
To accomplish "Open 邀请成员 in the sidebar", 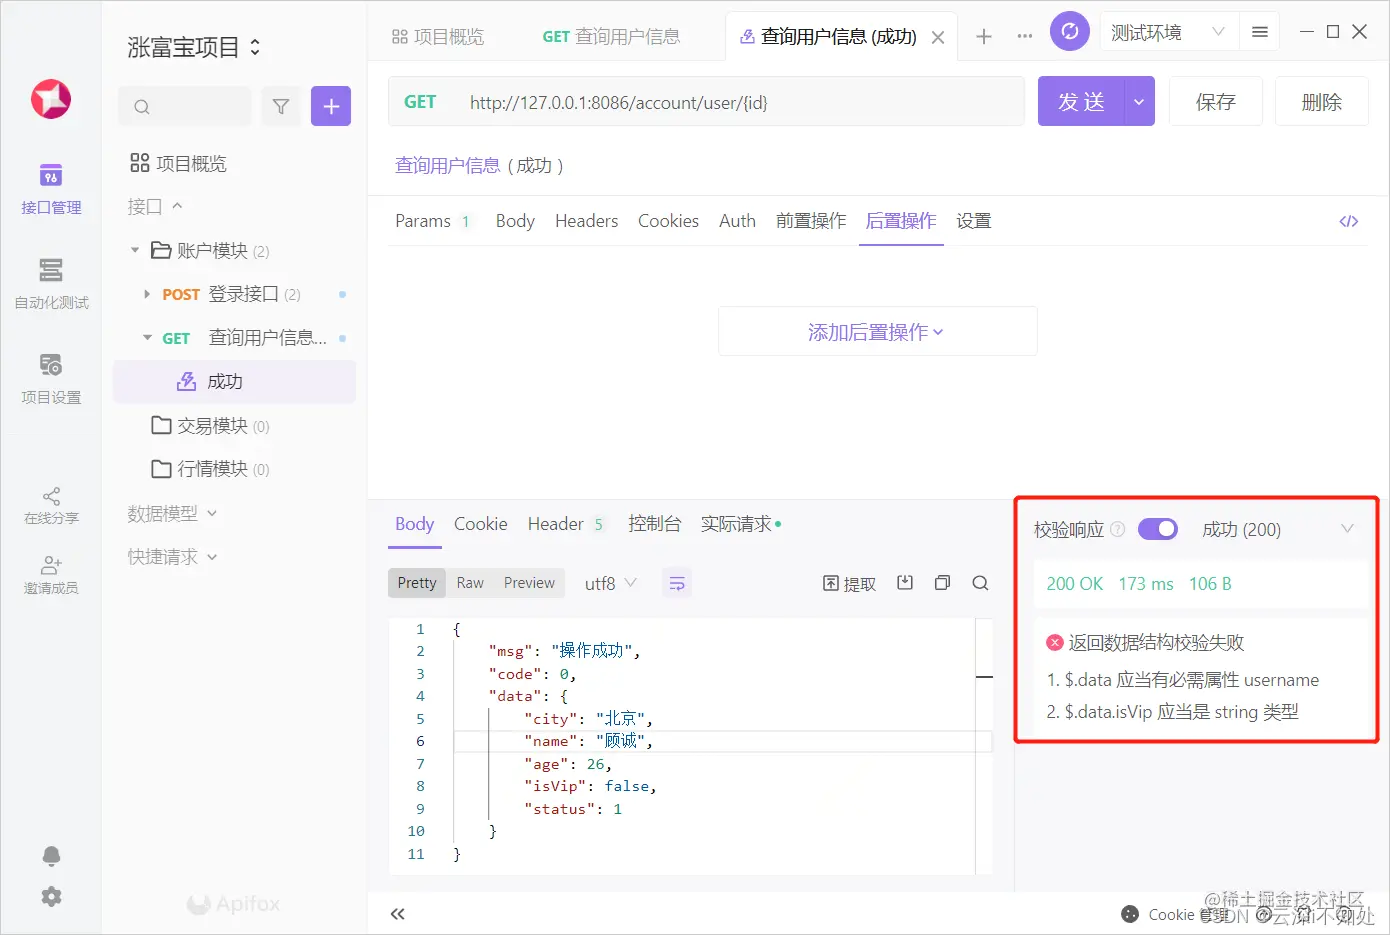I will [51, 576].
